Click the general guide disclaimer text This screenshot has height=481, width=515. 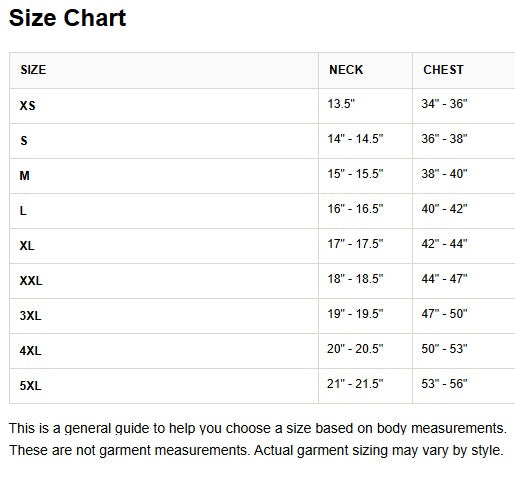point(258,439)
